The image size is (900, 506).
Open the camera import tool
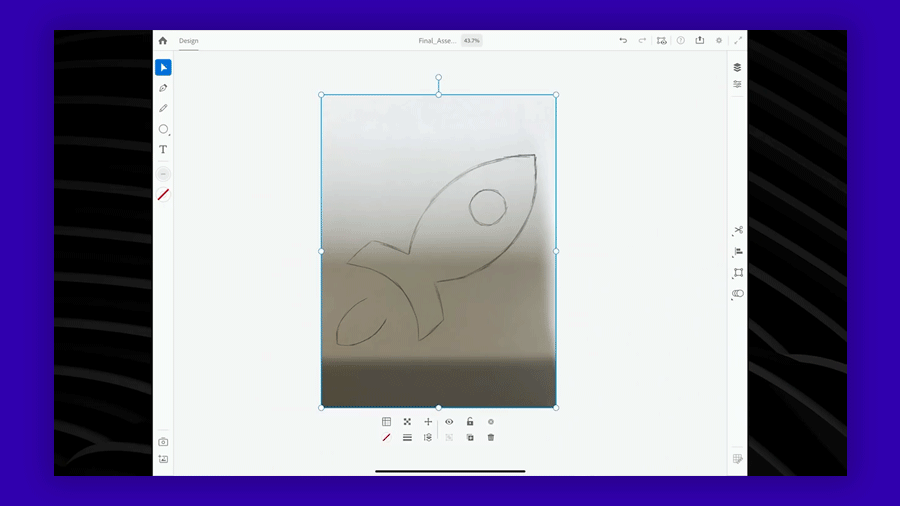click(163, 442)
